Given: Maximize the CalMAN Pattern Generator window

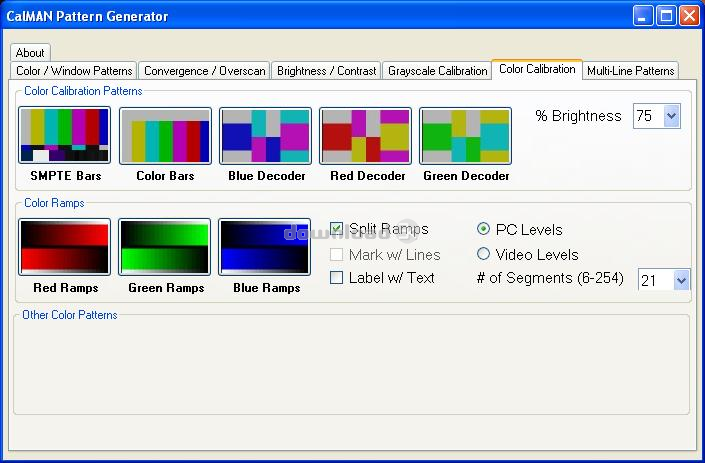Looking at the screenshot, I should click(x=666, y=16).
